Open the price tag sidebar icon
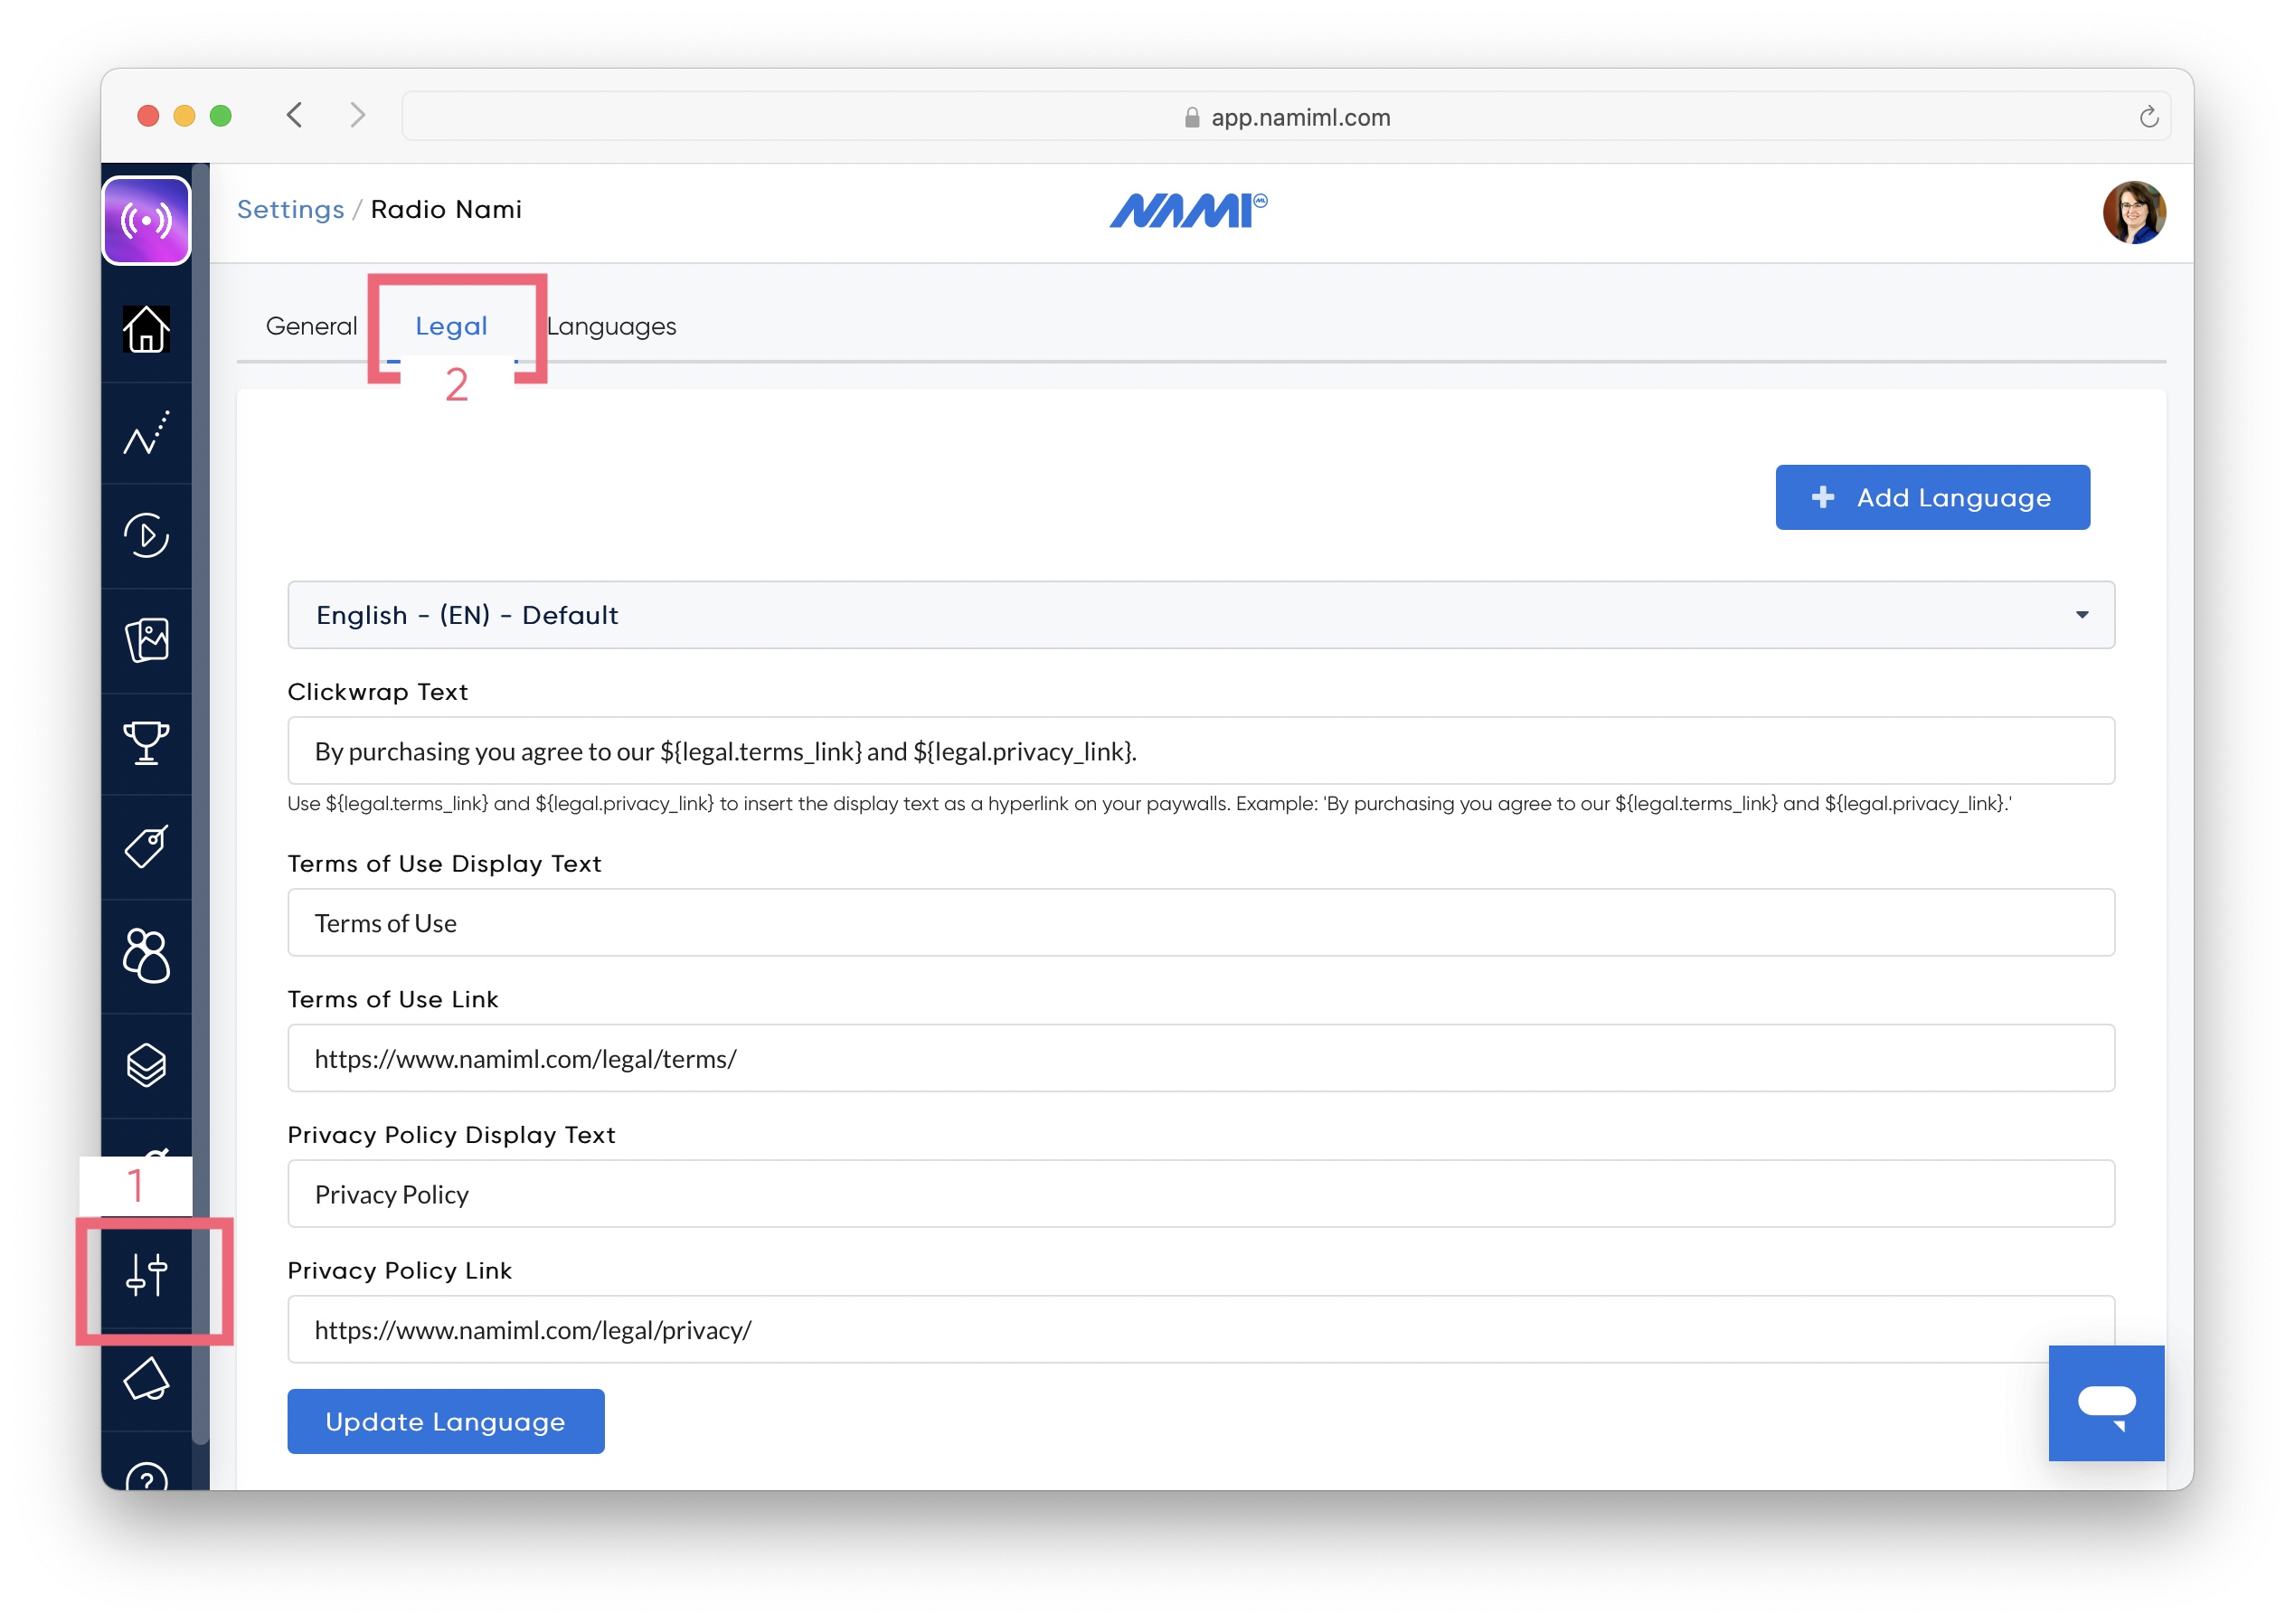 click(146, 847)
